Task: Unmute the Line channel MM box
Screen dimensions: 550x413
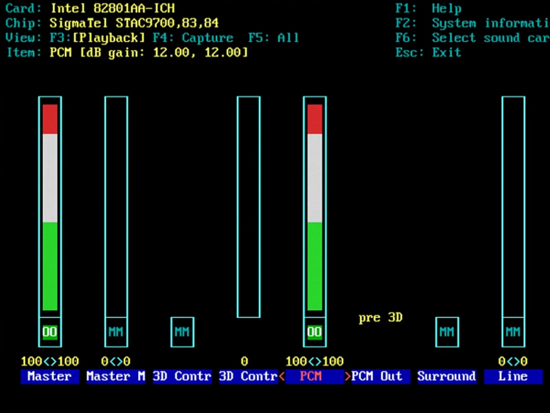Action: coord(514,332)
